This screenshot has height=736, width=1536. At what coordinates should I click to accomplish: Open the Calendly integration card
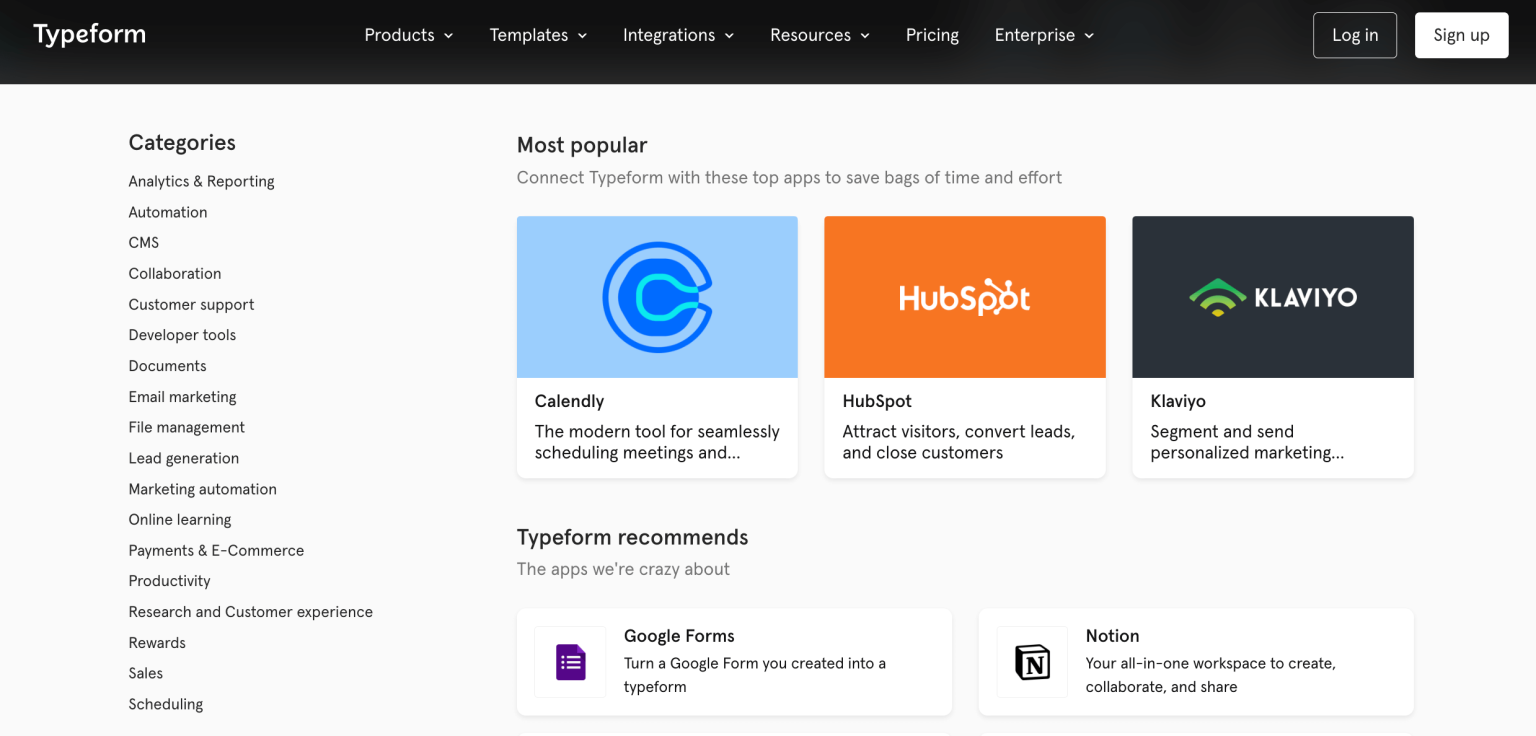click(x=656, y=420)
